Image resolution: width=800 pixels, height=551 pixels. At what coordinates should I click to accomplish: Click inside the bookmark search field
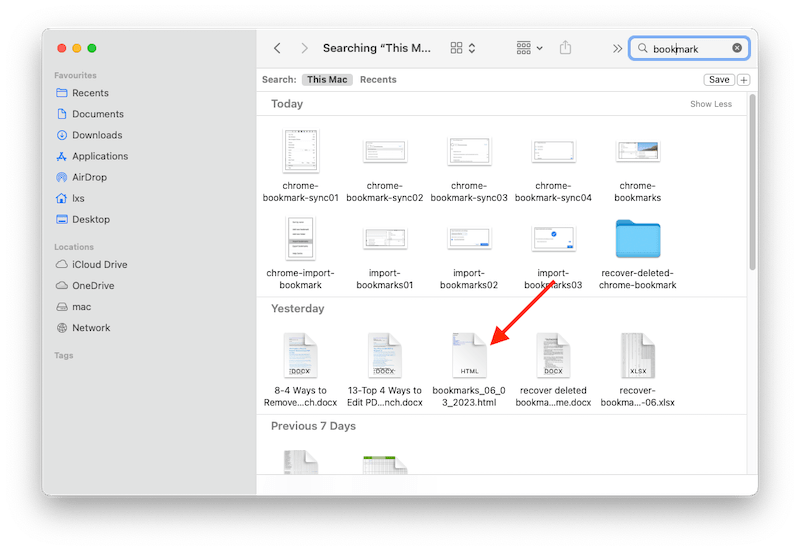tap(689, 48)
